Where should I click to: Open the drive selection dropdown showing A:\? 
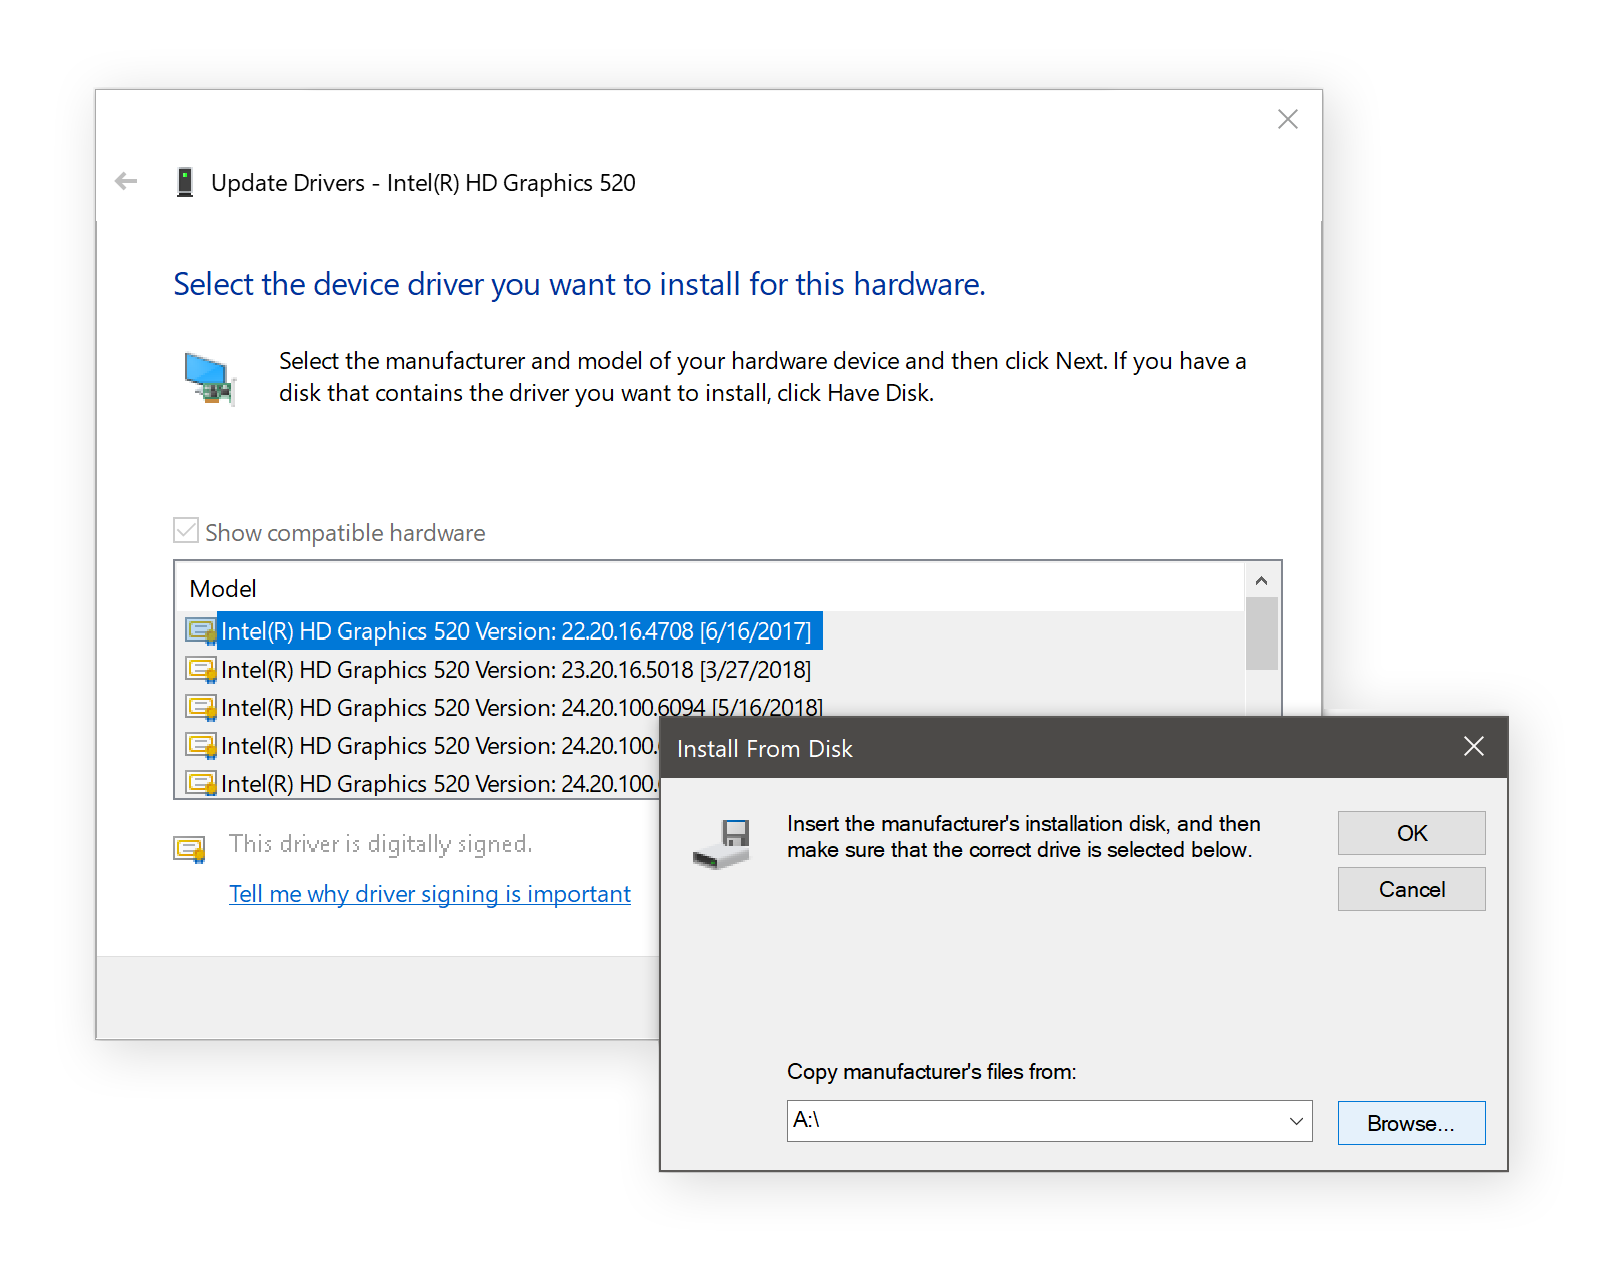click(1297, 1121)
